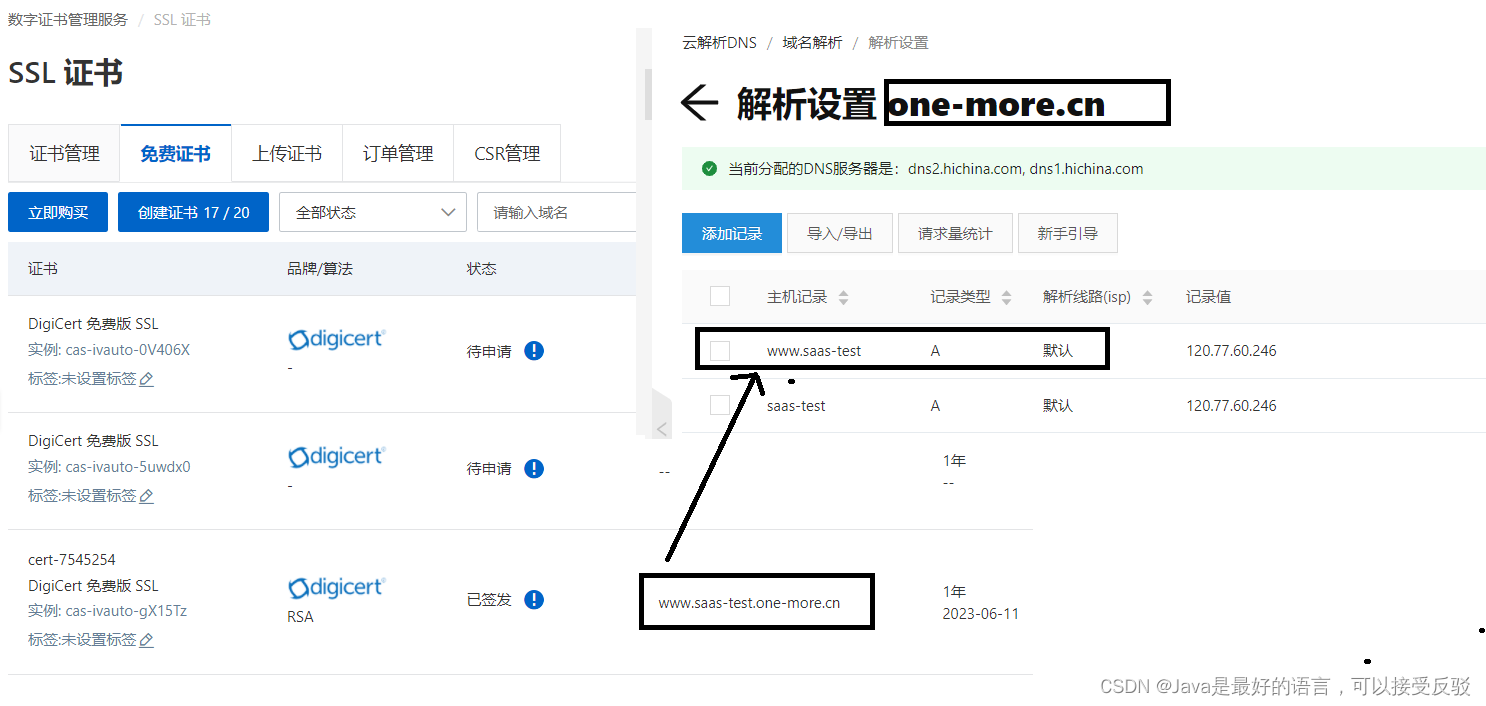Click the www.saas-test host record text
The width and height of the screenshot is (1486, 706).
click(x=814, y=351)
